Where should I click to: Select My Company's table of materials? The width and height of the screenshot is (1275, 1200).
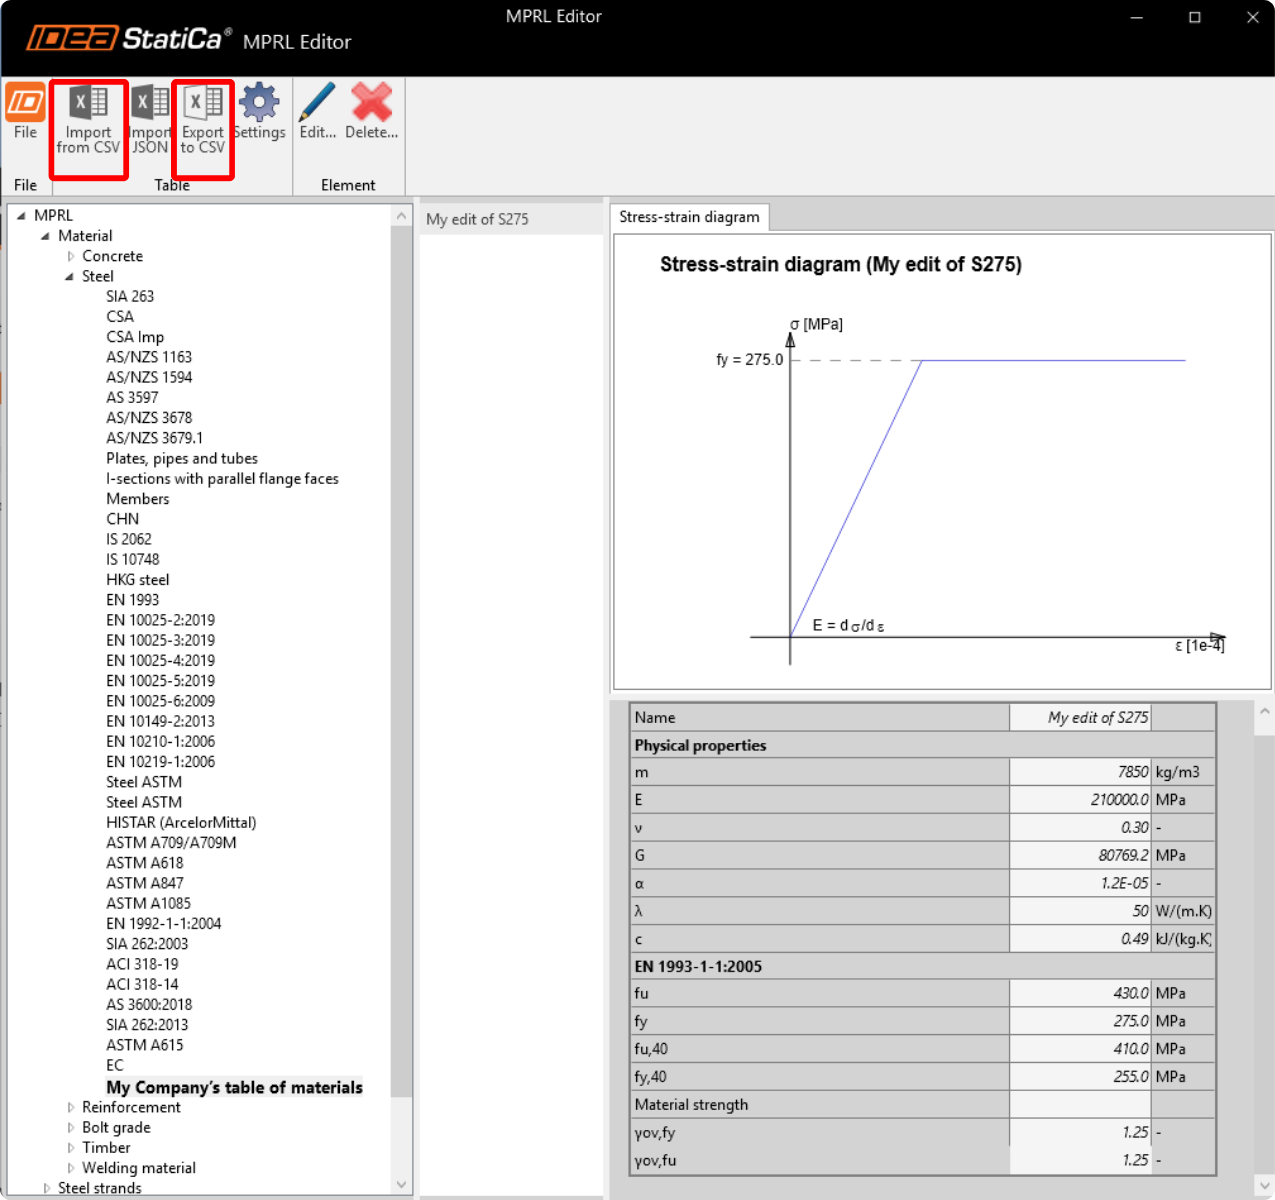234,1087
